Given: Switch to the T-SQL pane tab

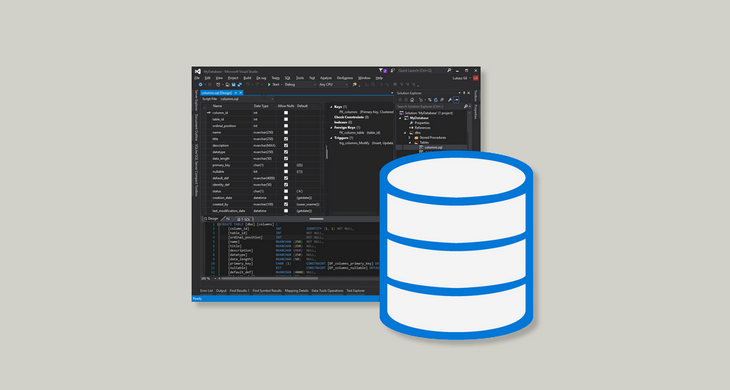Looking at the screenshot, I should (x=244, y=219).
